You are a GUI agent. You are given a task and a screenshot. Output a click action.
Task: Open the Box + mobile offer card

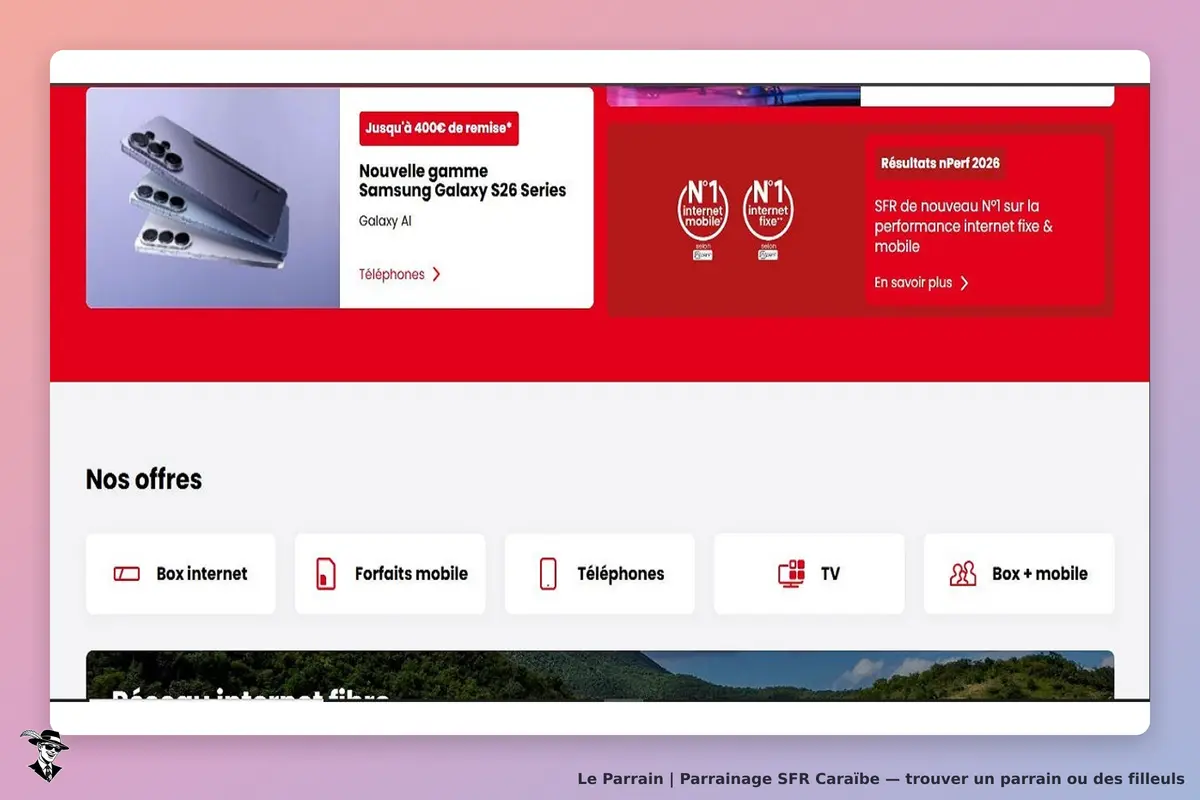coord(1019,574)
